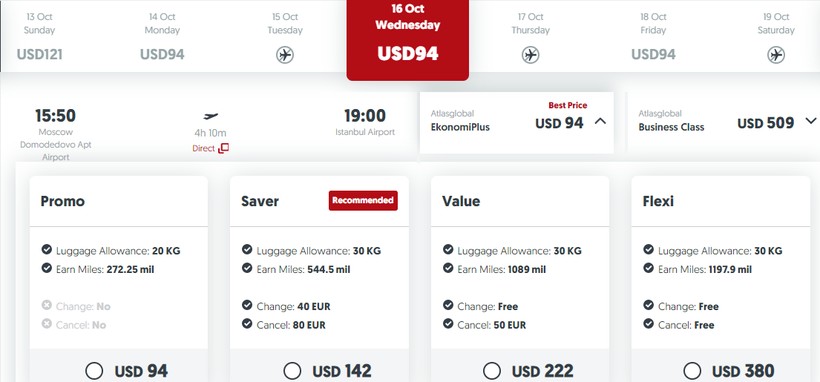Screen dimensions: 820x382
Task: Select the Value fare USD 222 radio button
Action: [x=492, y=371]
